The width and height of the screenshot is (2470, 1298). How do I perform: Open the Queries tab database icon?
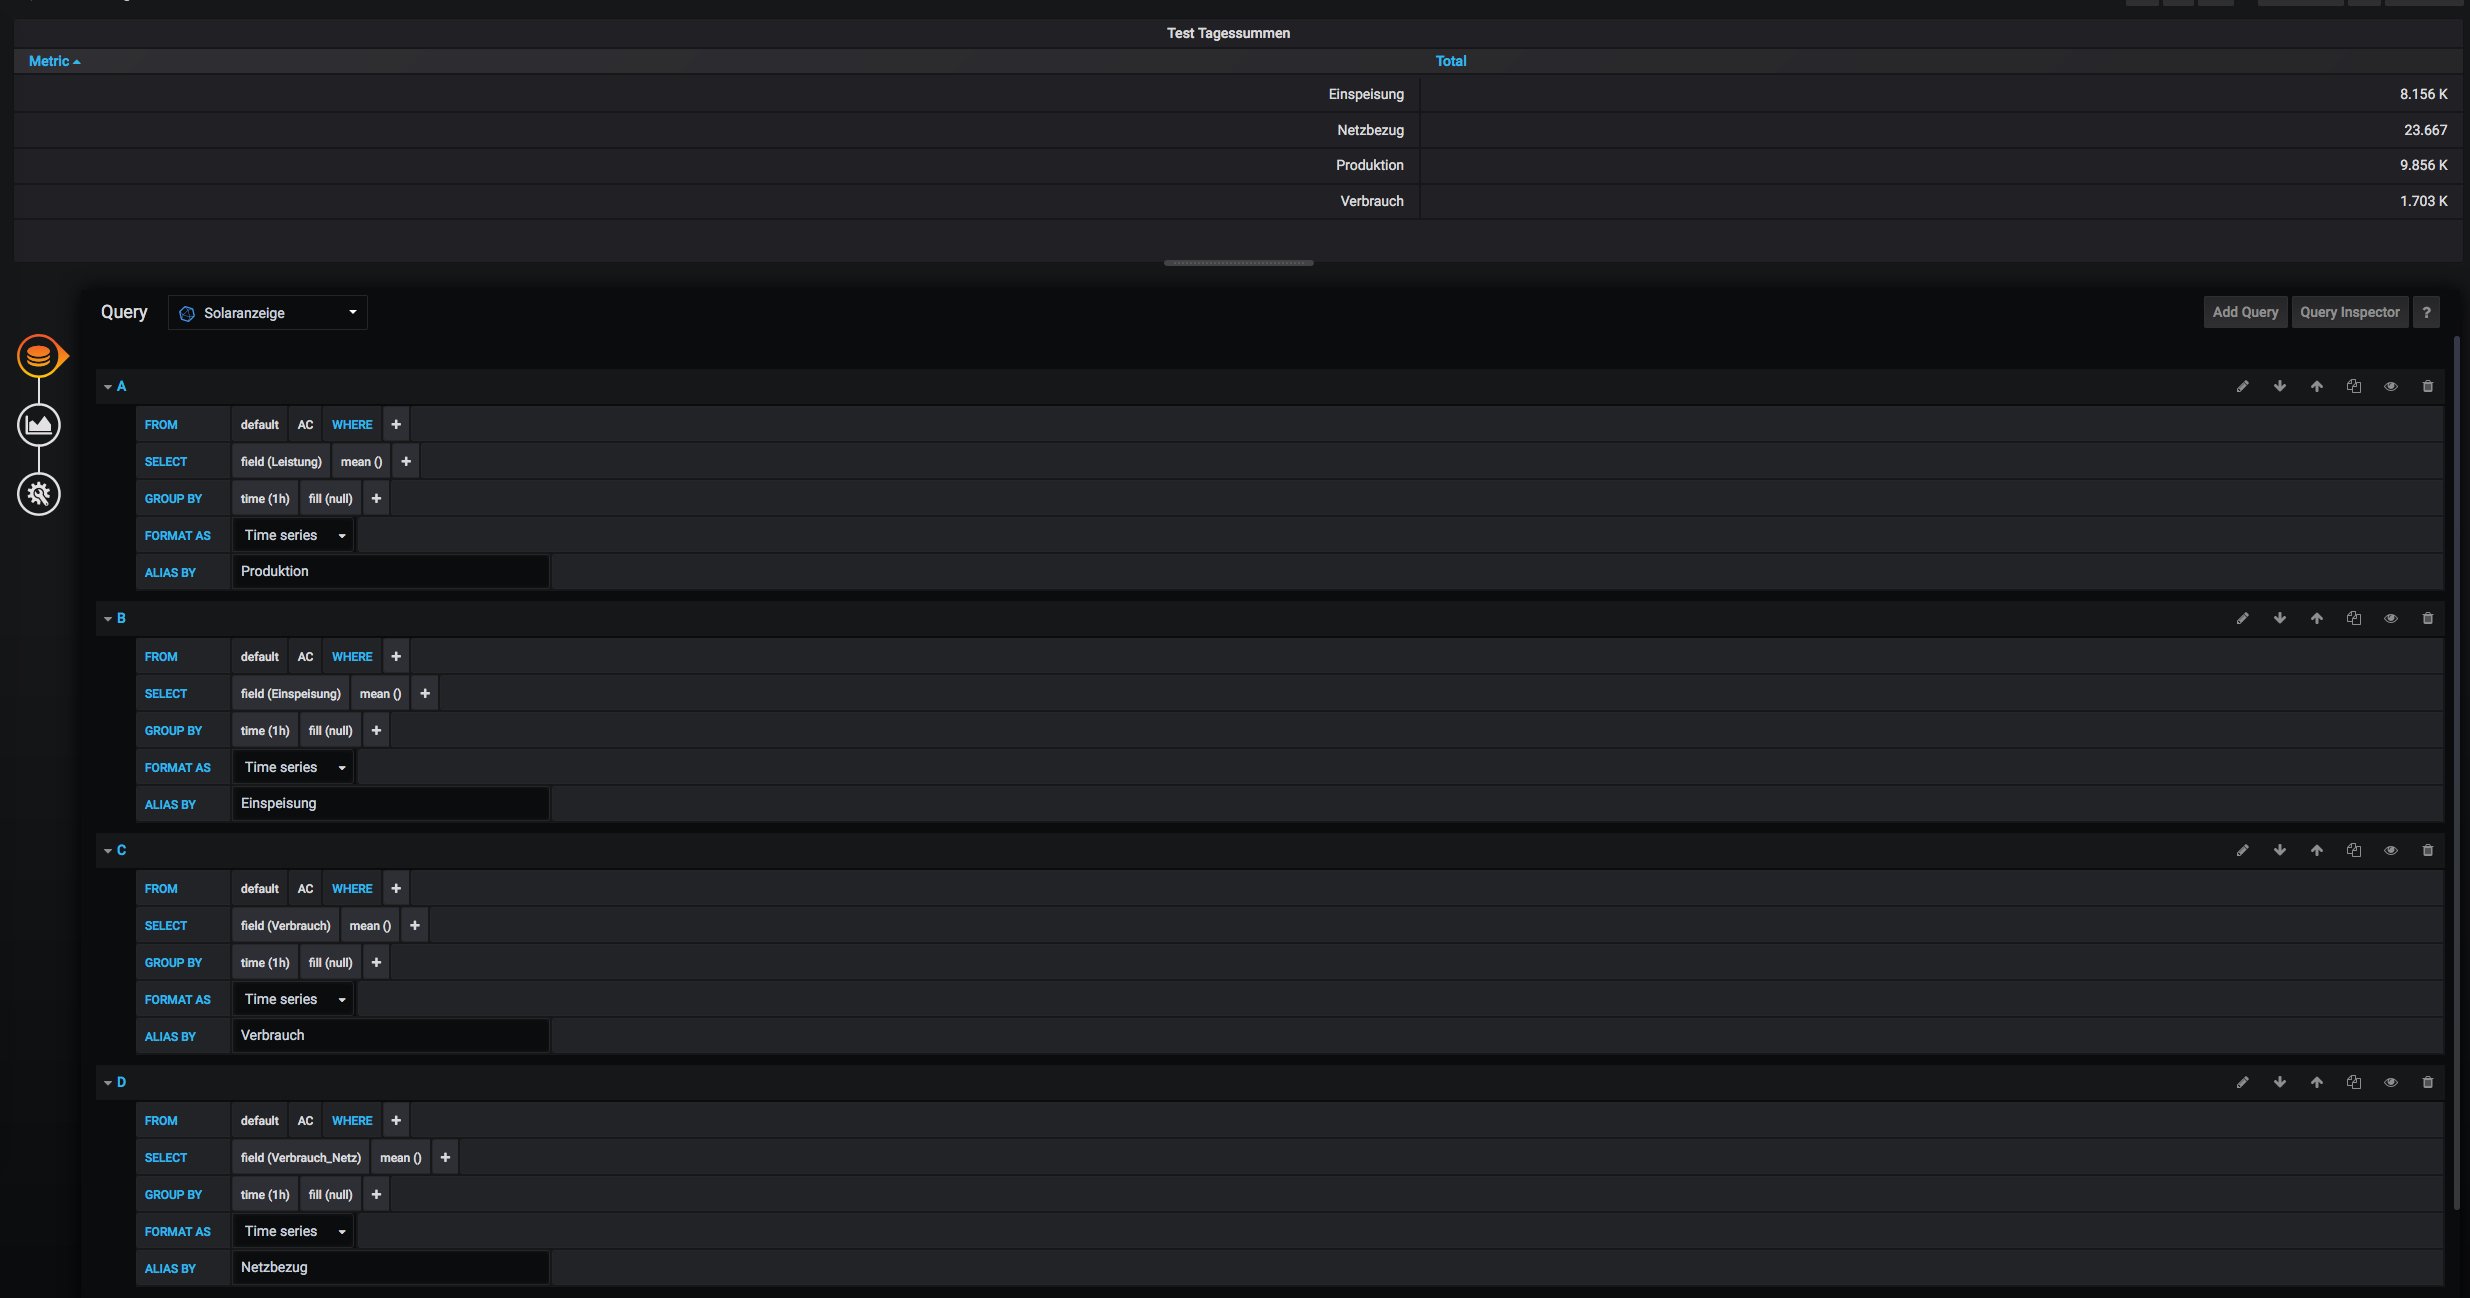click(x=39, y=356)
